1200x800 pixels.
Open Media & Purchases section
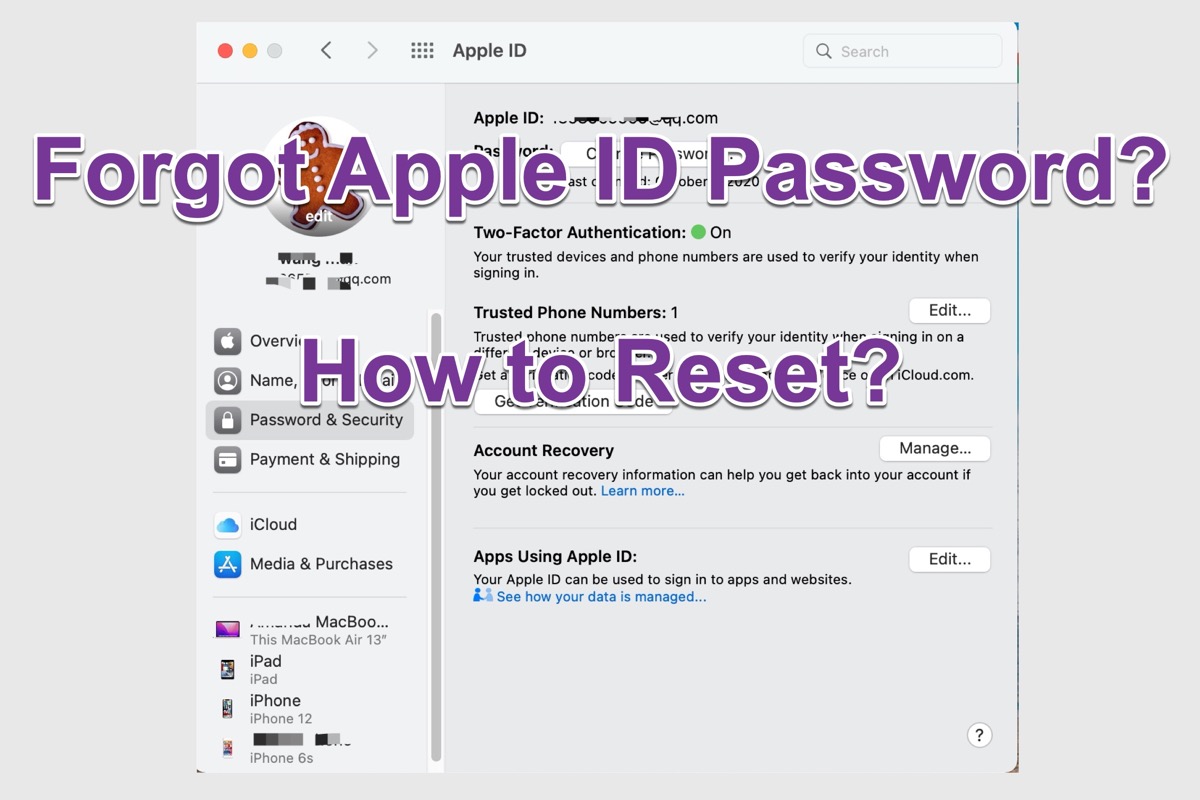tap(320, 564)
